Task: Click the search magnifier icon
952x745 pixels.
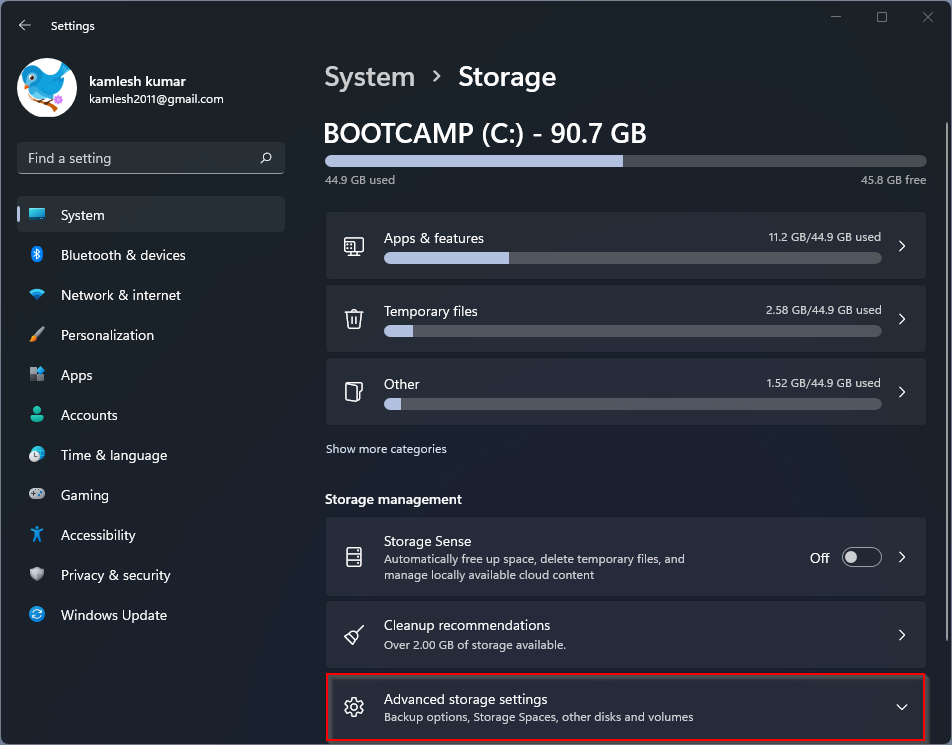Action: (266, 158)
